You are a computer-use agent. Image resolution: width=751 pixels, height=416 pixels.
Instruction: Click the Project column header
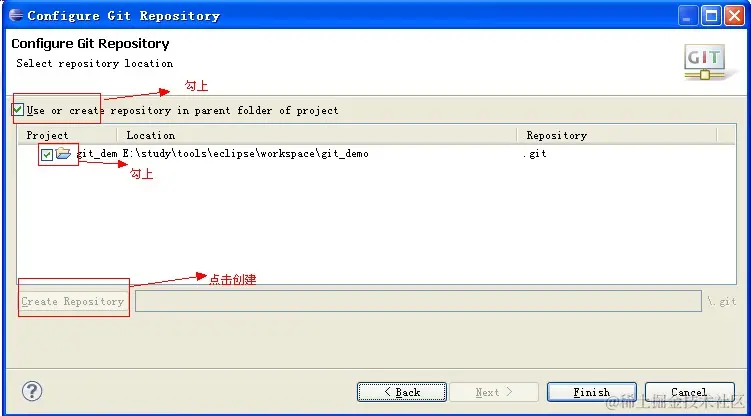[67, 135]
